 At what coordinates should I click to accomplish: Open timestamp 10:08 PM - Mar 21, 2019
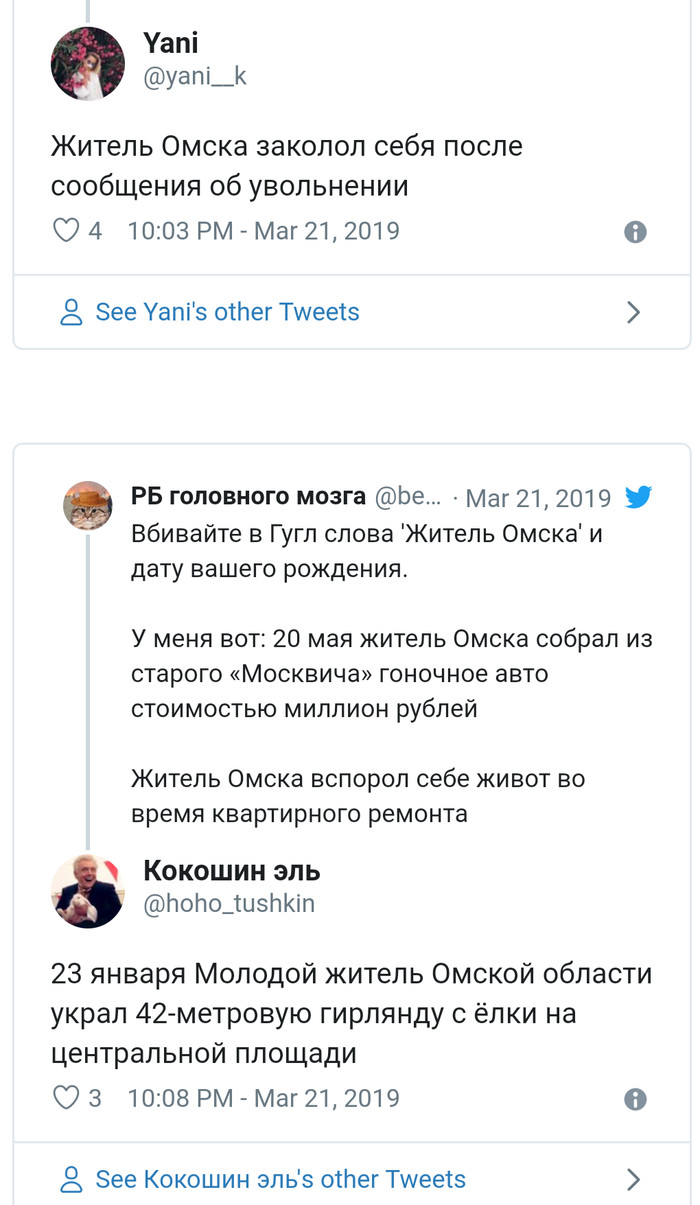pos(263,1098)
